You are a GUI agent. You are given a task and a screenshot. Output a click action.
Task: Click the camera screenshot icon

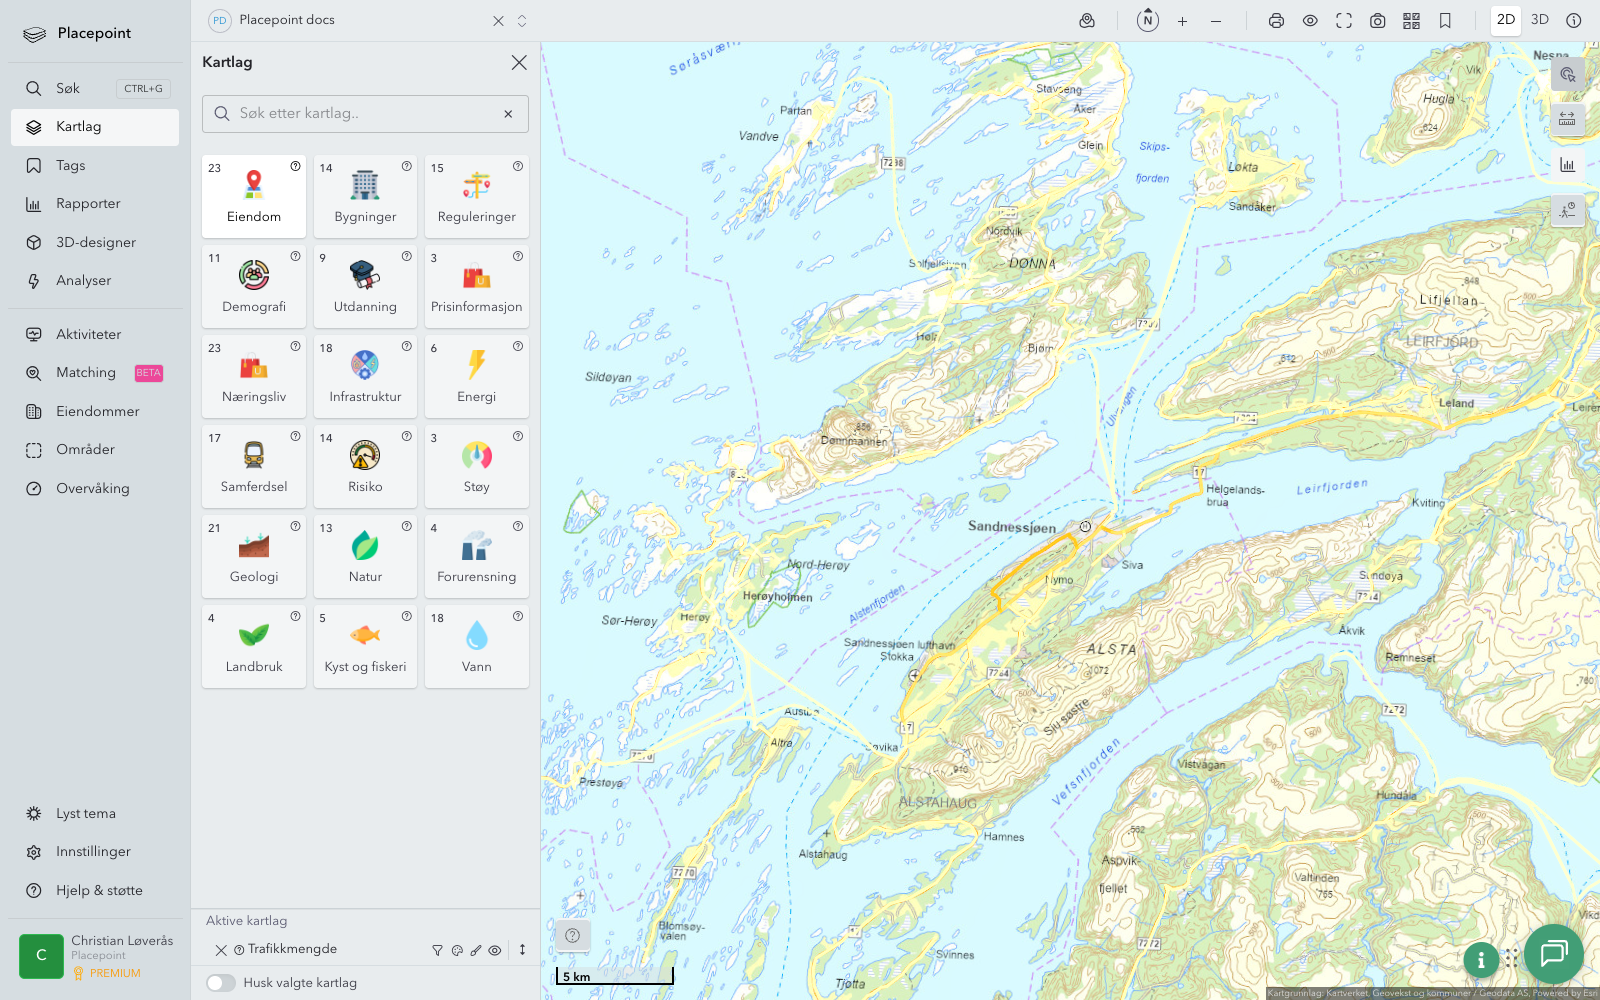[x=1377, y=20]
